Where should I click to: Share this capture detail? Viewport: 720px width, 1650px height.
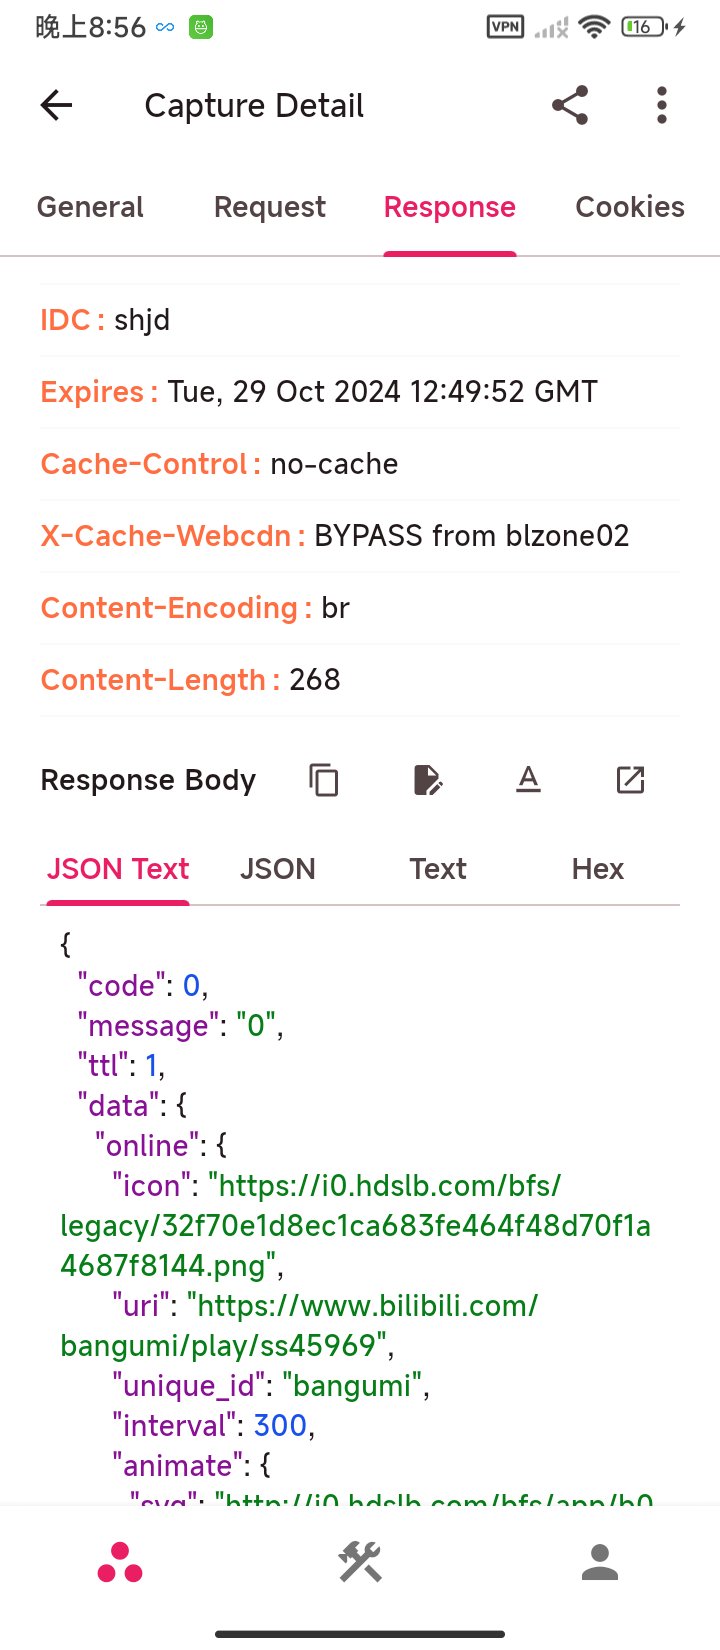(x=570, y=105)
